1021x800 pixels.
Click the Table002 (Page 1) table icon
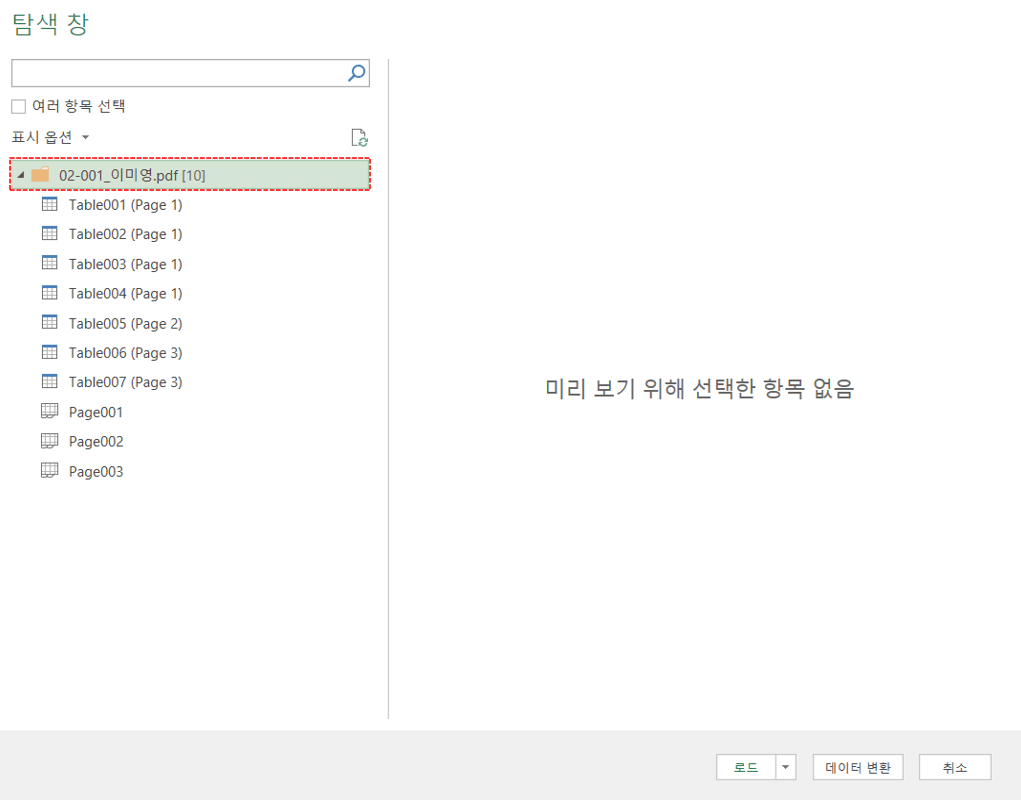click(x=51, y=234)
